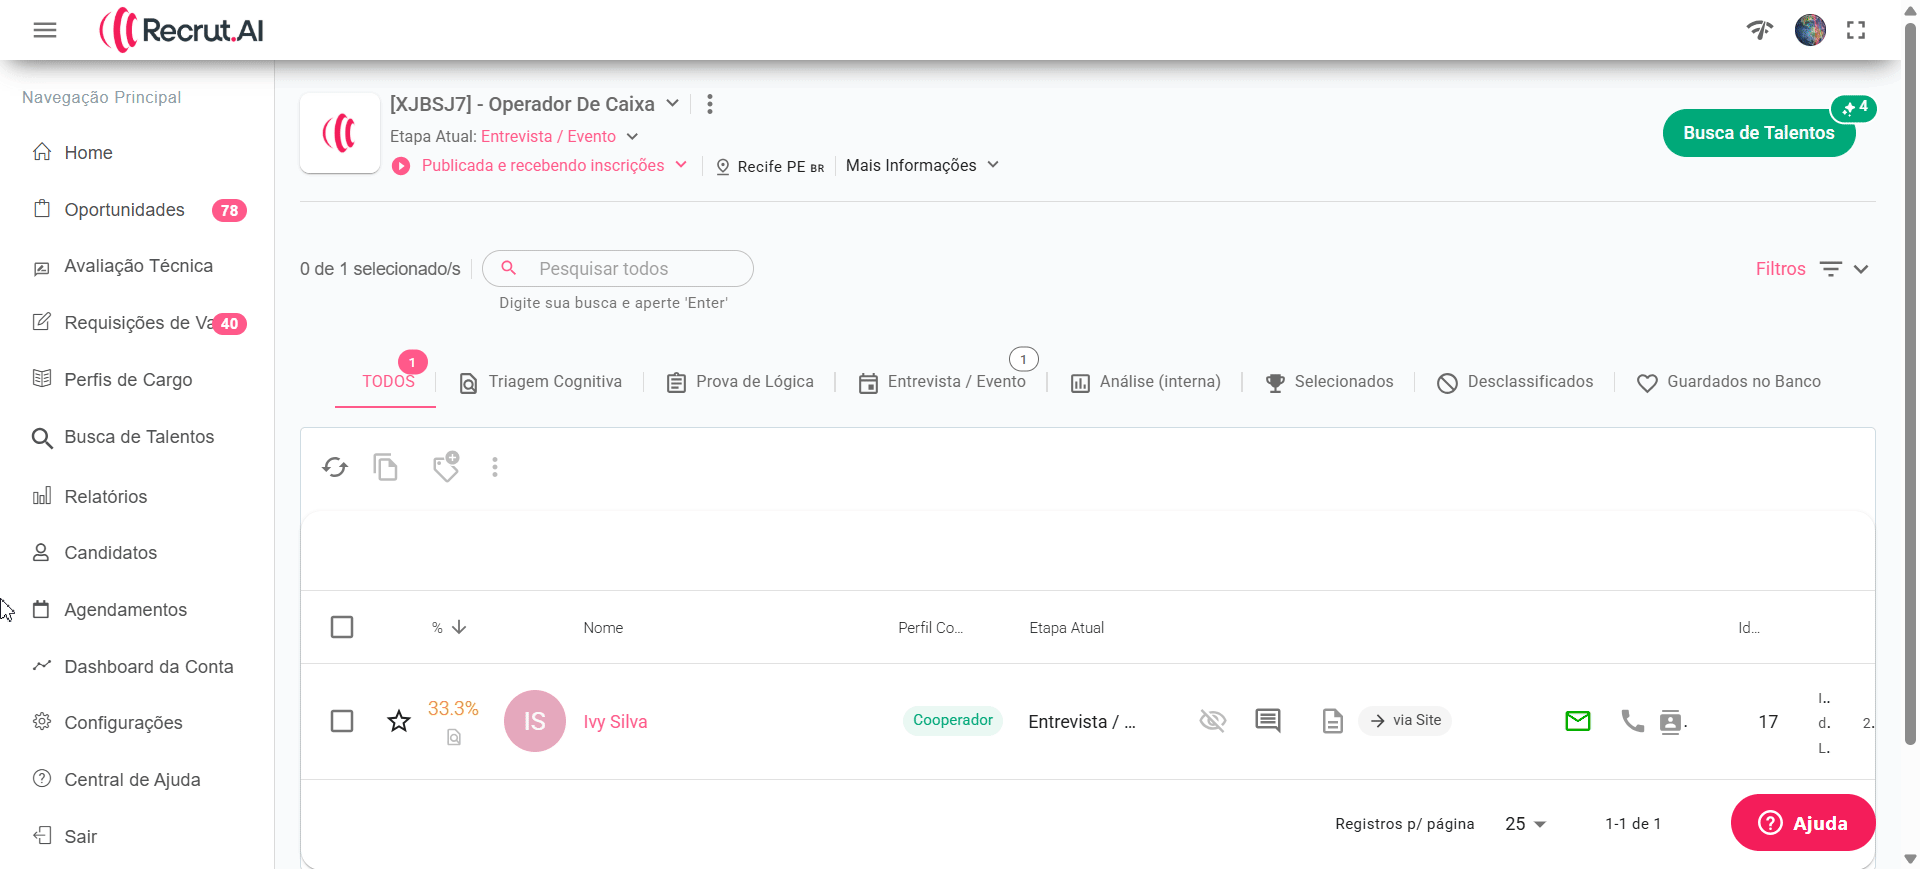Click the refresh candidates list icon

[x=335, y=467]
